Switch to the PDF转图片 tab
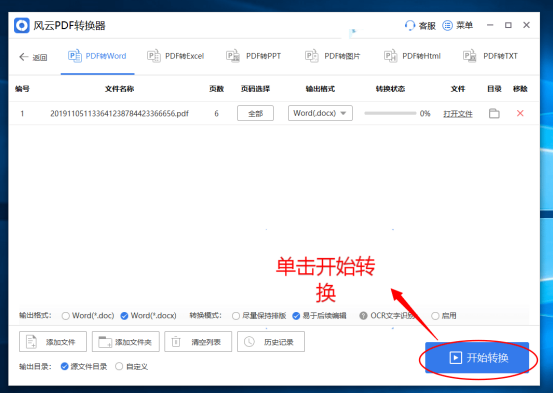 tap(332, 56)
